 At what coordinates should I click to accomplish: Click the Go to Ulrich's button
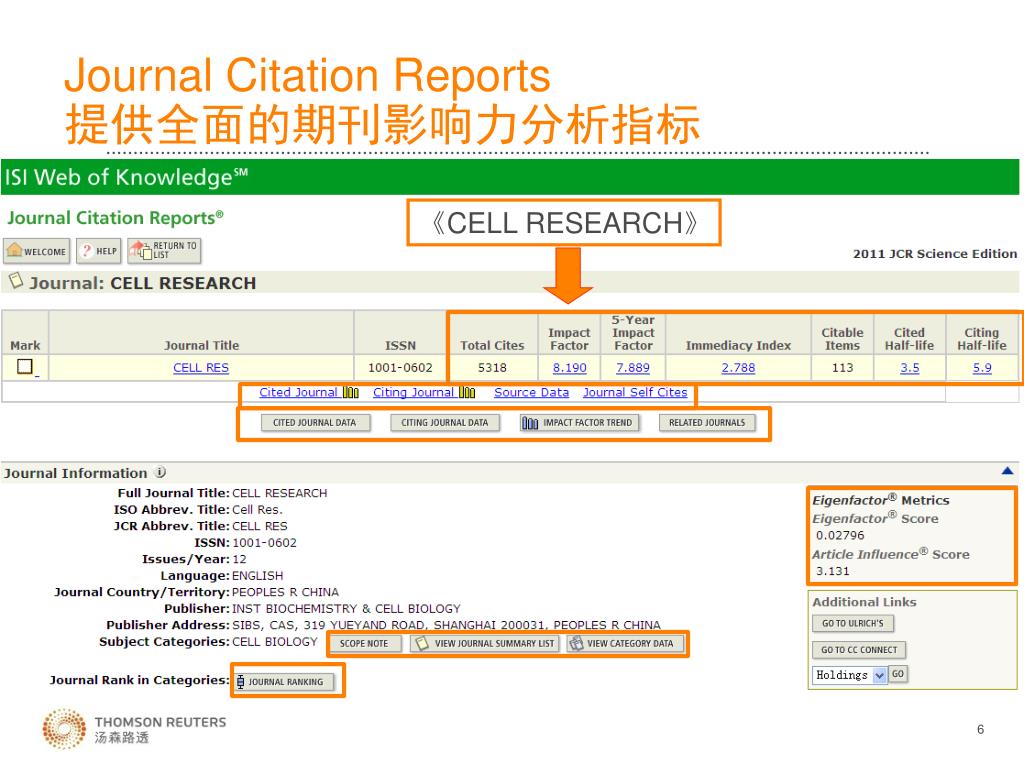click(x=852, y=623)
